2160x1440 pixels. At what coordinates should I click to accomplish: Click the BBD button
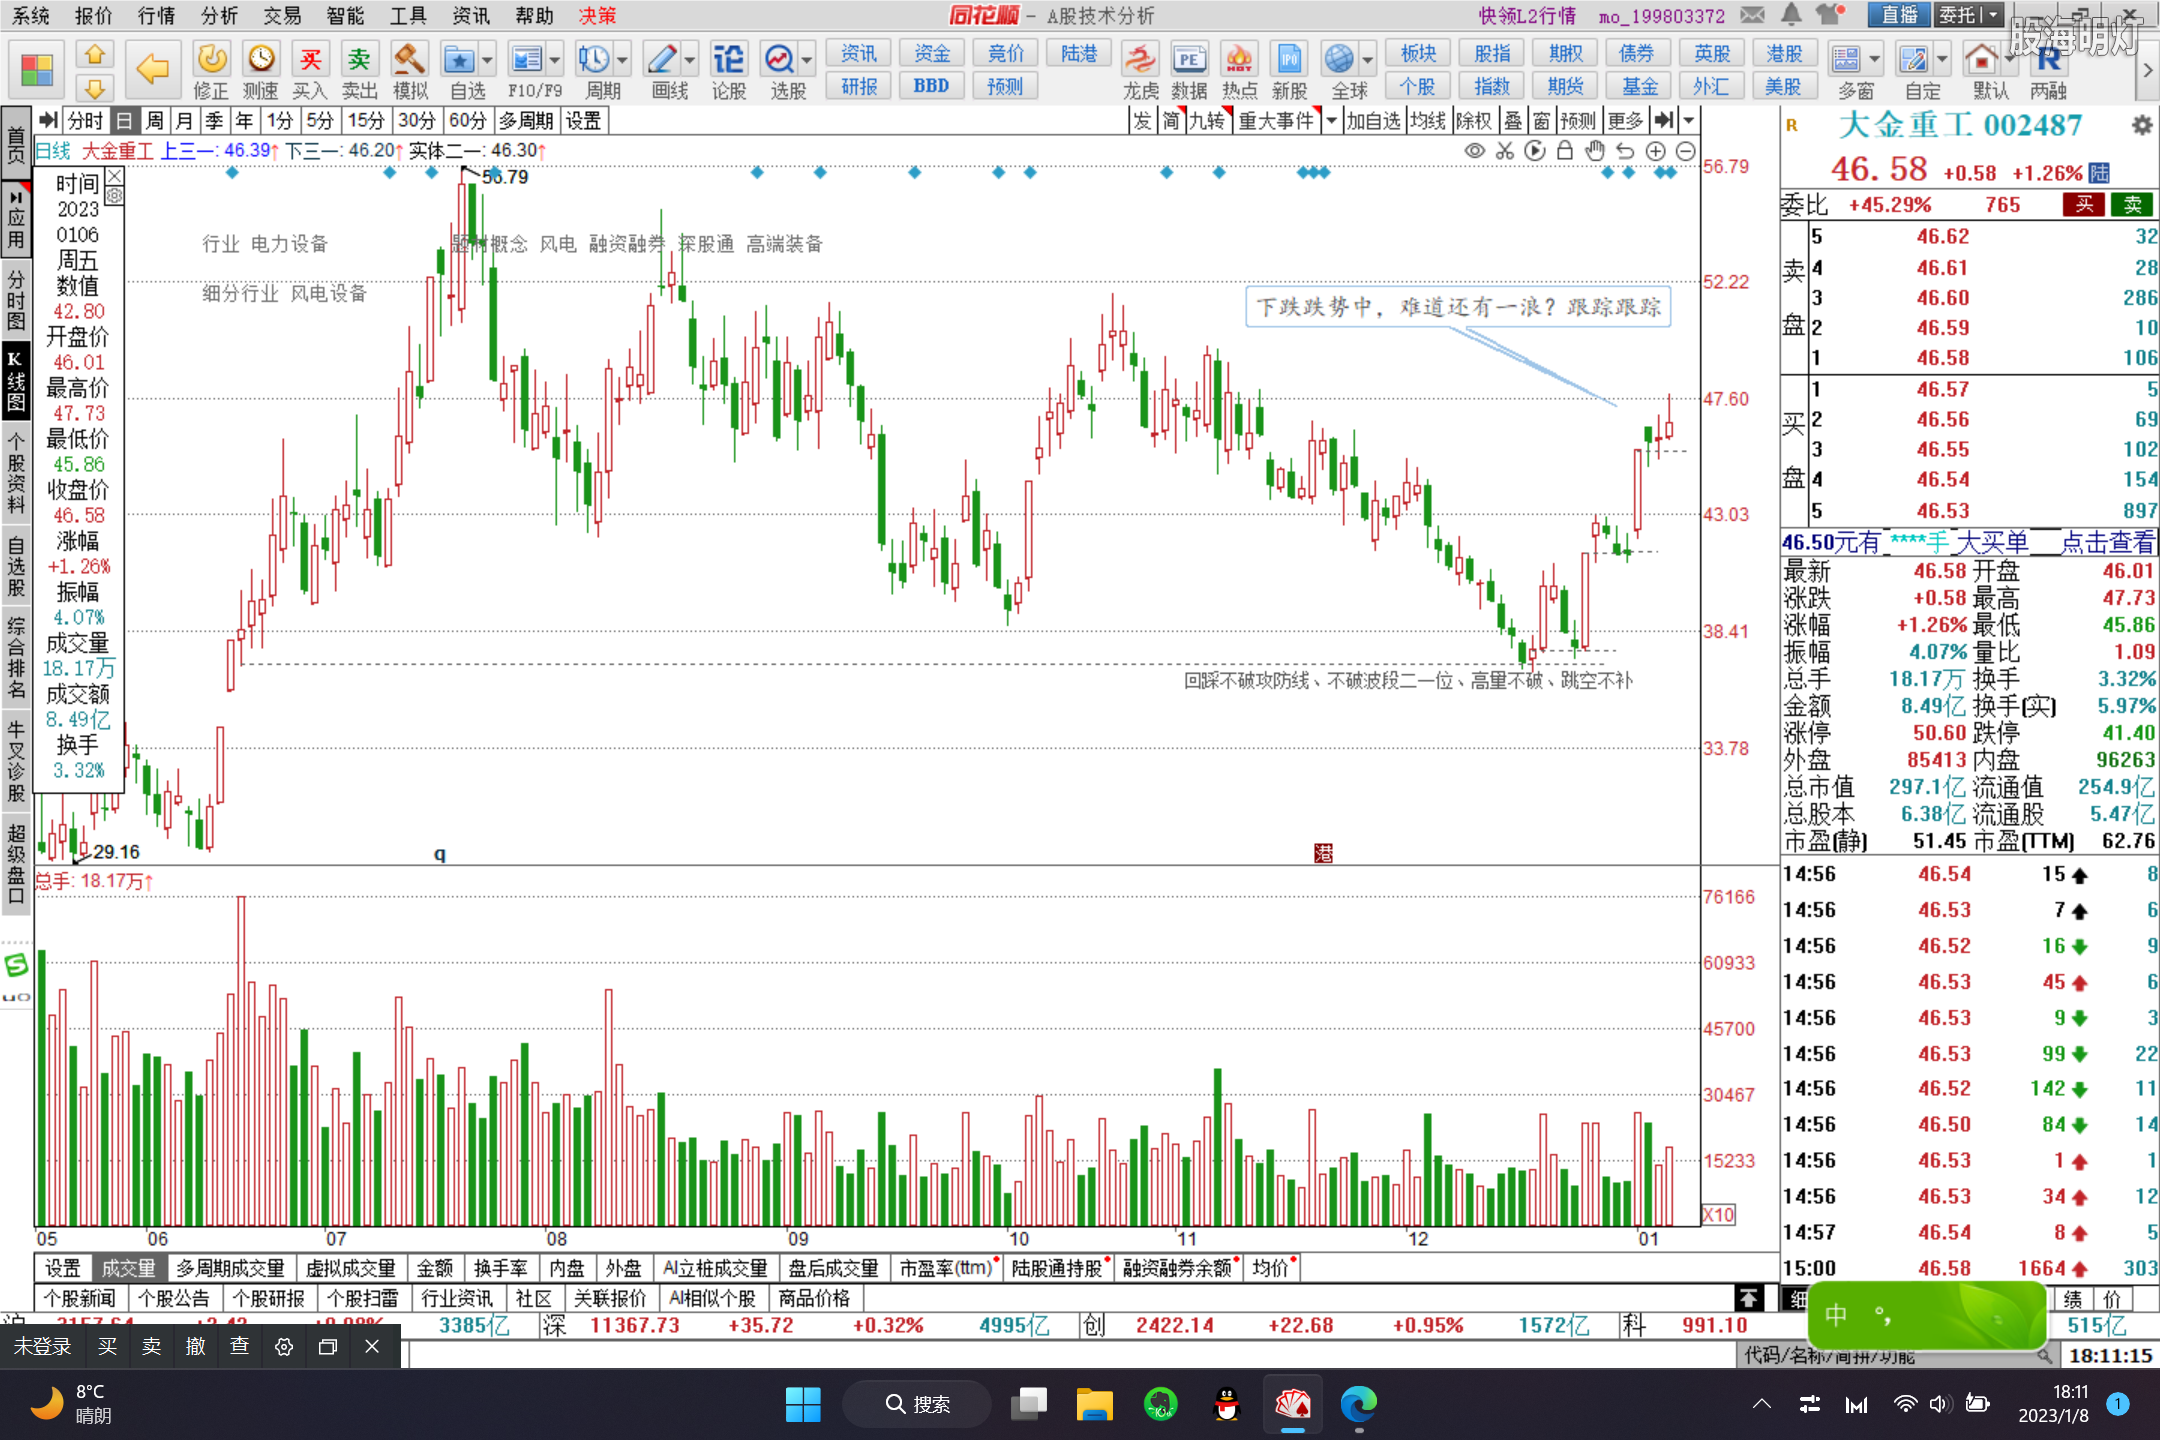(x=931, y=87)
